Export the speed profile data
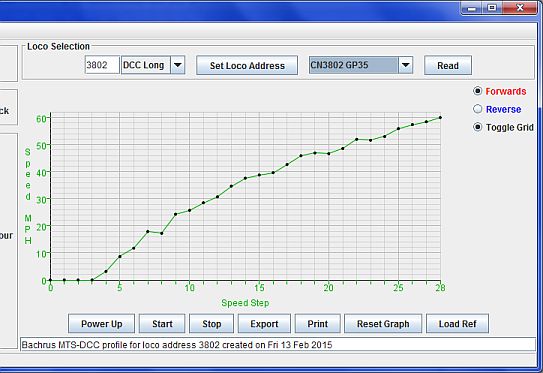543x373 pixels. tap(264, 323)
